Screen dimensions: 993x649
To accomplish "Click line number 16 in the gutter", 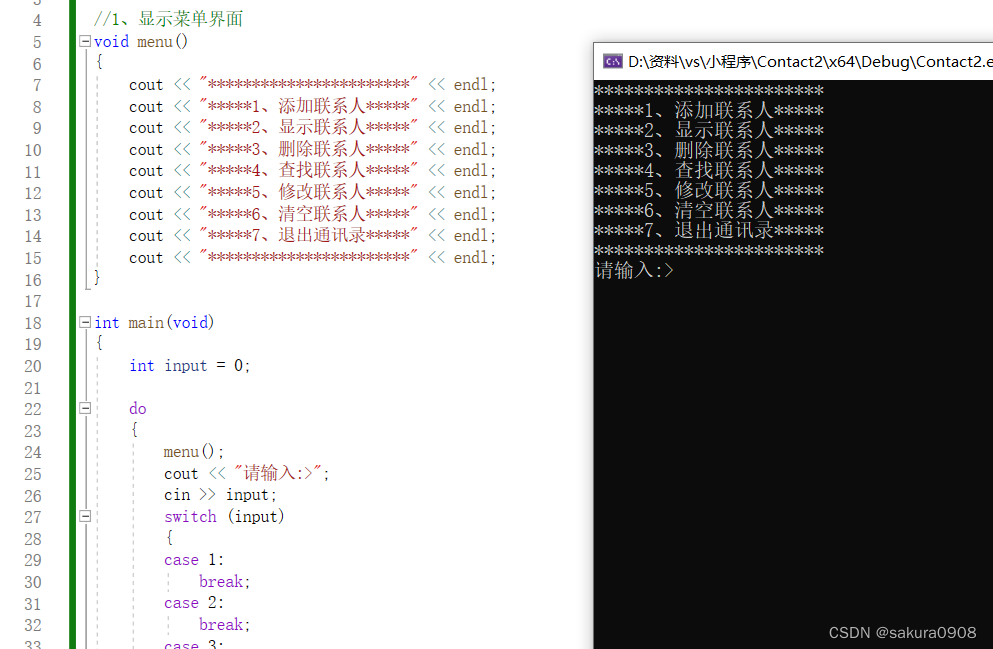I will [33, 280].
